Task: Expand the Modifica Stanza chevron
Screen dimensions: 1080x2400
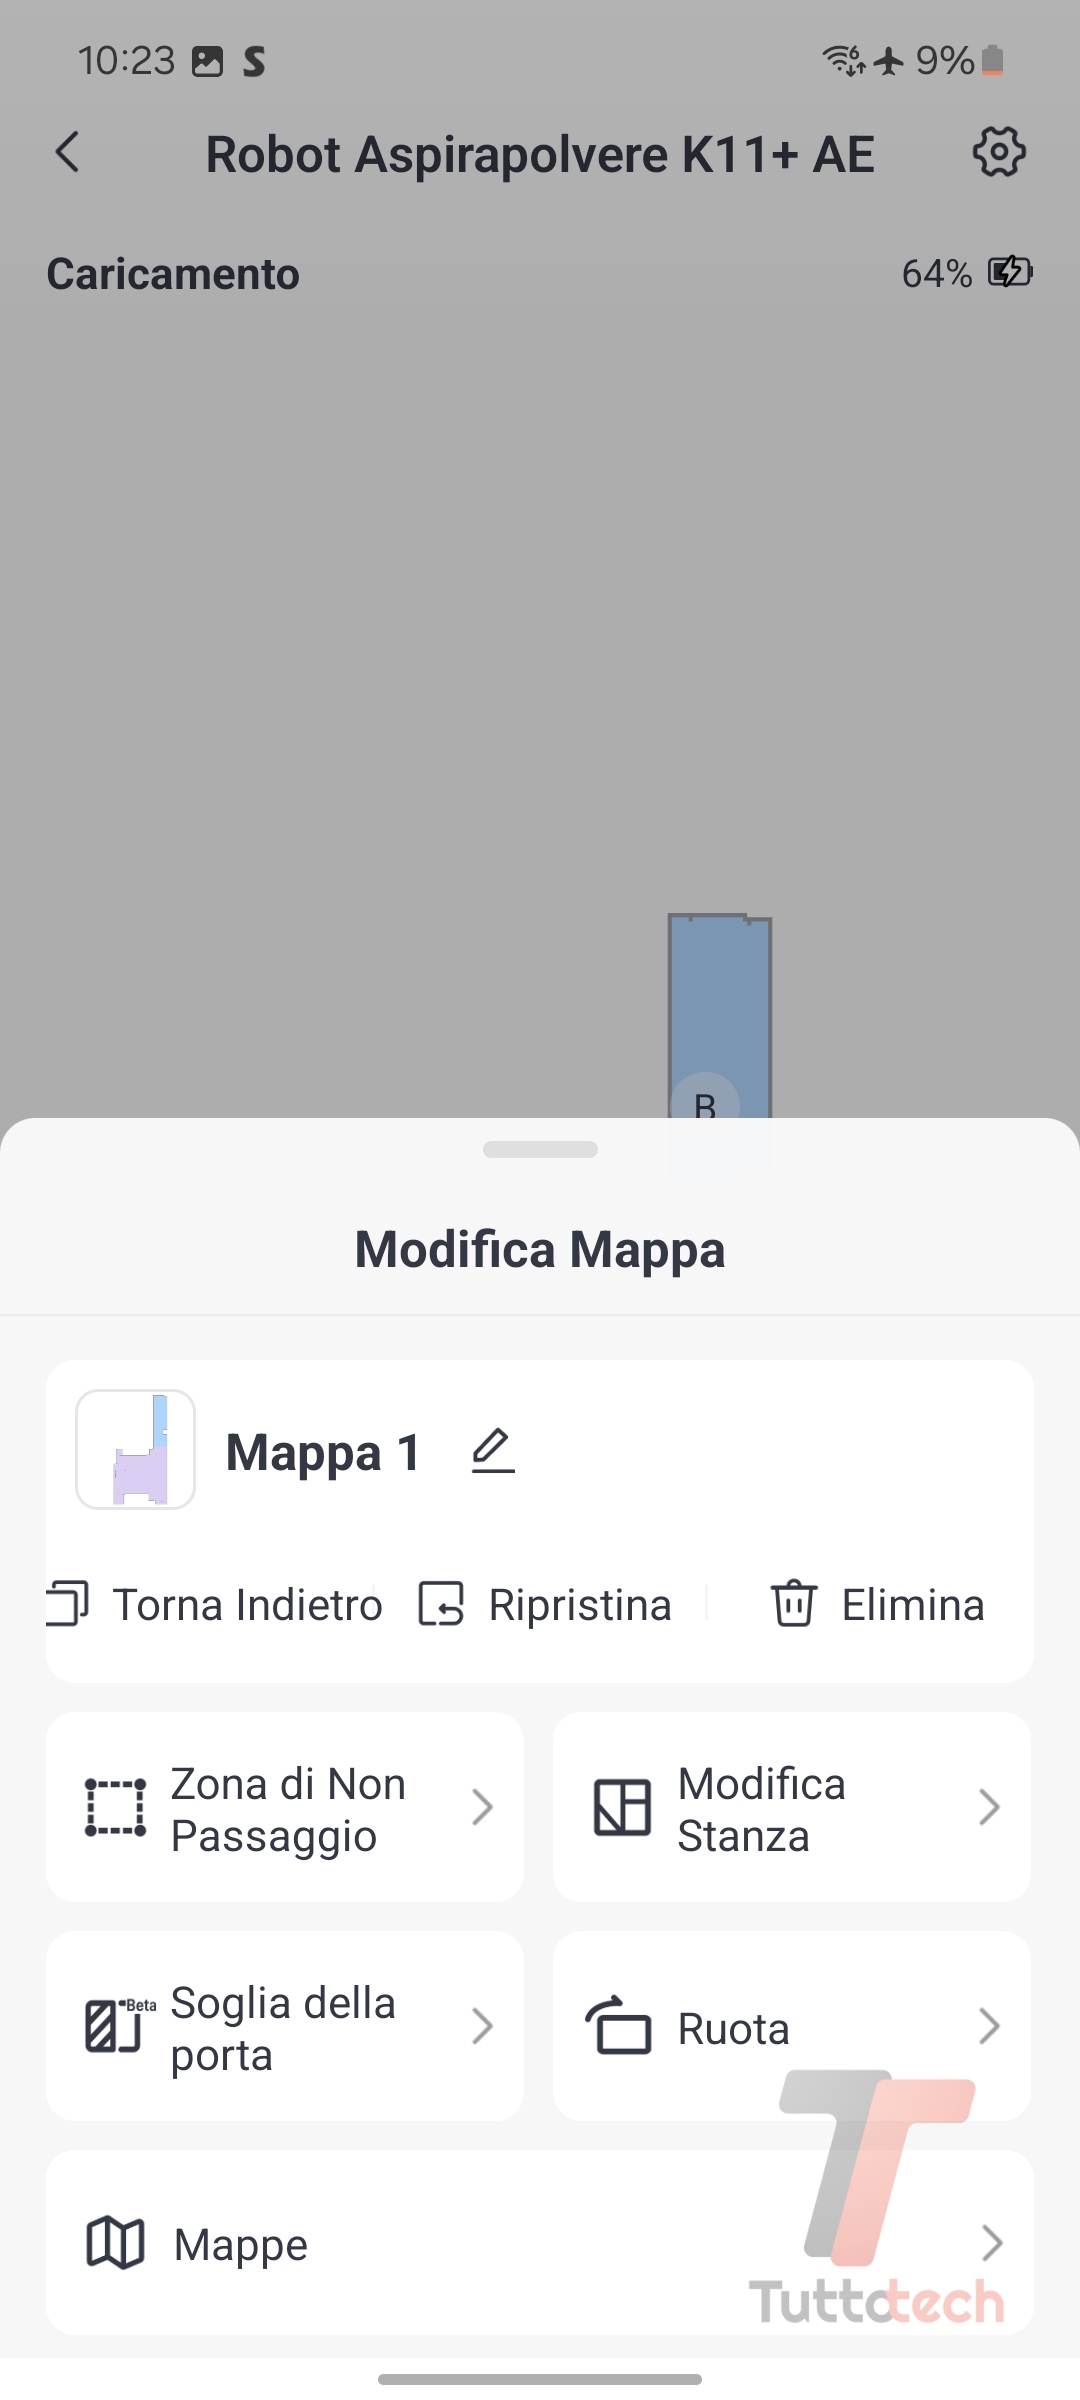Action: coord(989,1808)
